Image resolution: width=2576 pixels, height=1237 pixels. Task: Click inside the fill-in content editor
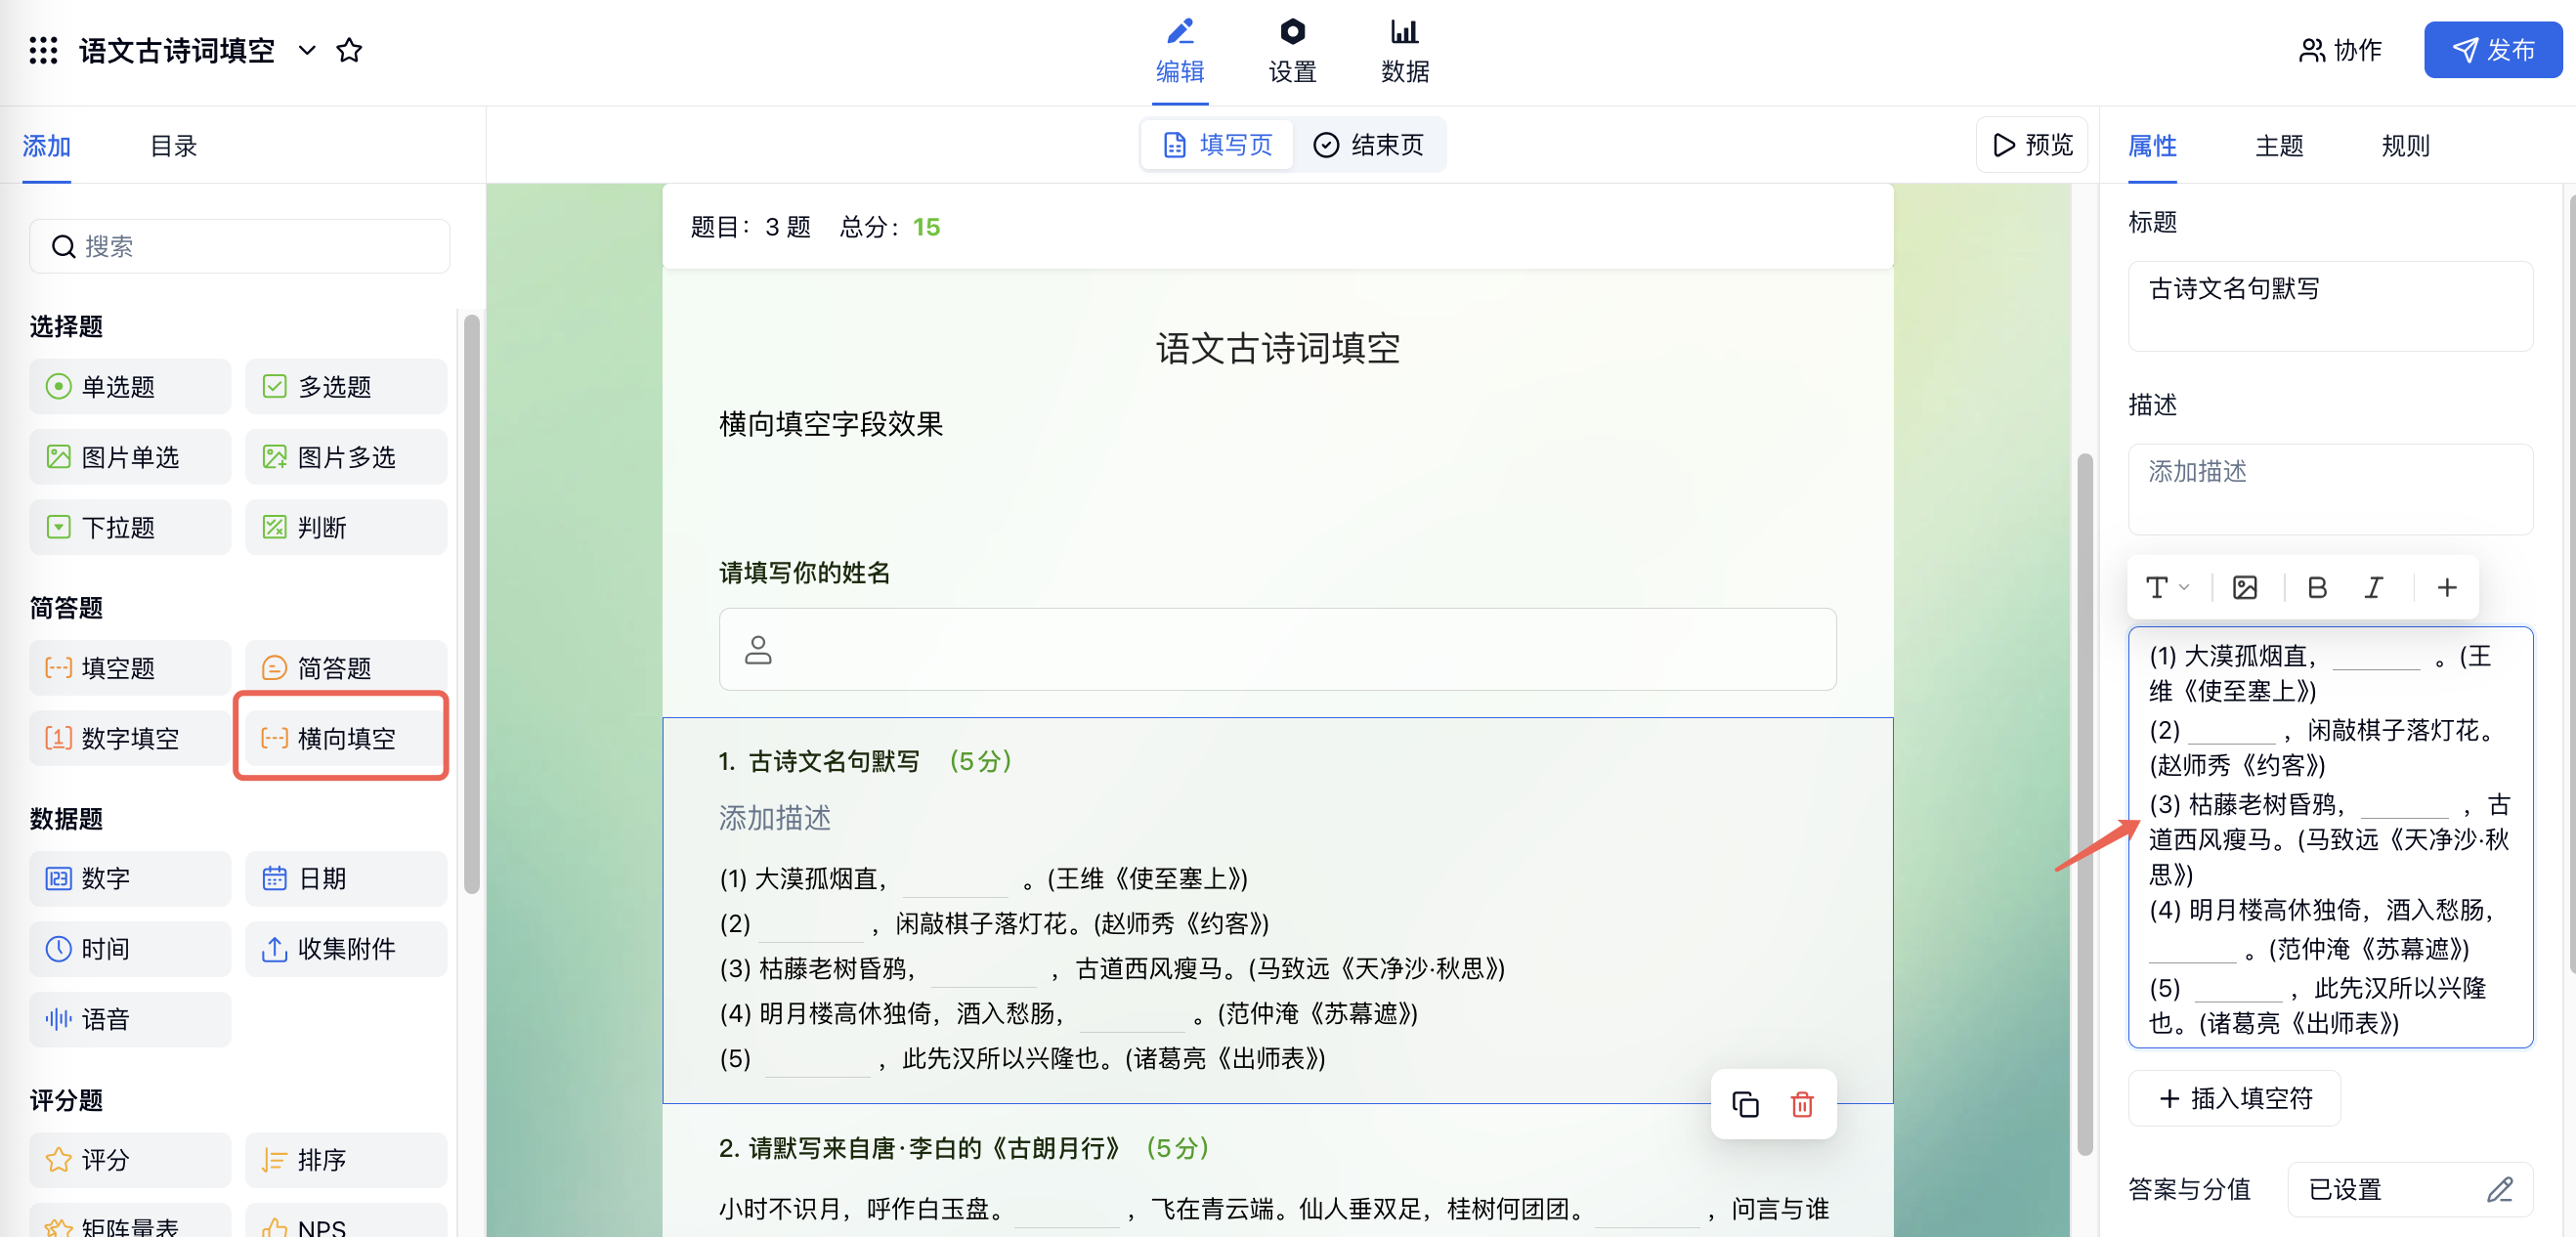tap(2330, 837)
